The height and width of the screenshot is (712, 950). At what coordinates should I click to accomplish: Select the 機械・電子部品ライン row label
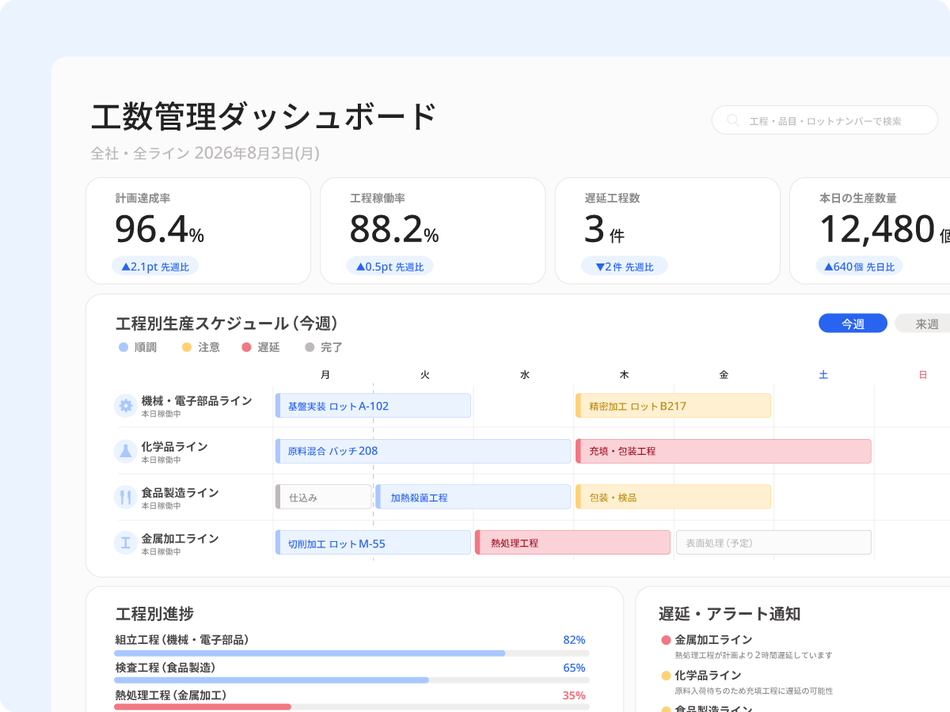coord(196,401)
